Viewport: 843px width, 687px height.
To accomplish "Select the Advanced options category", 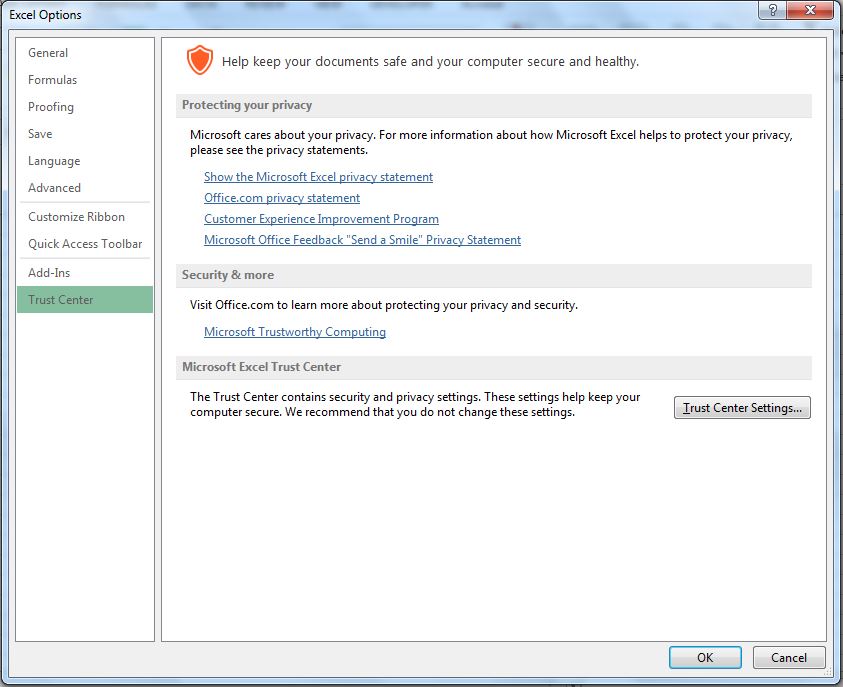I will 54,188.
